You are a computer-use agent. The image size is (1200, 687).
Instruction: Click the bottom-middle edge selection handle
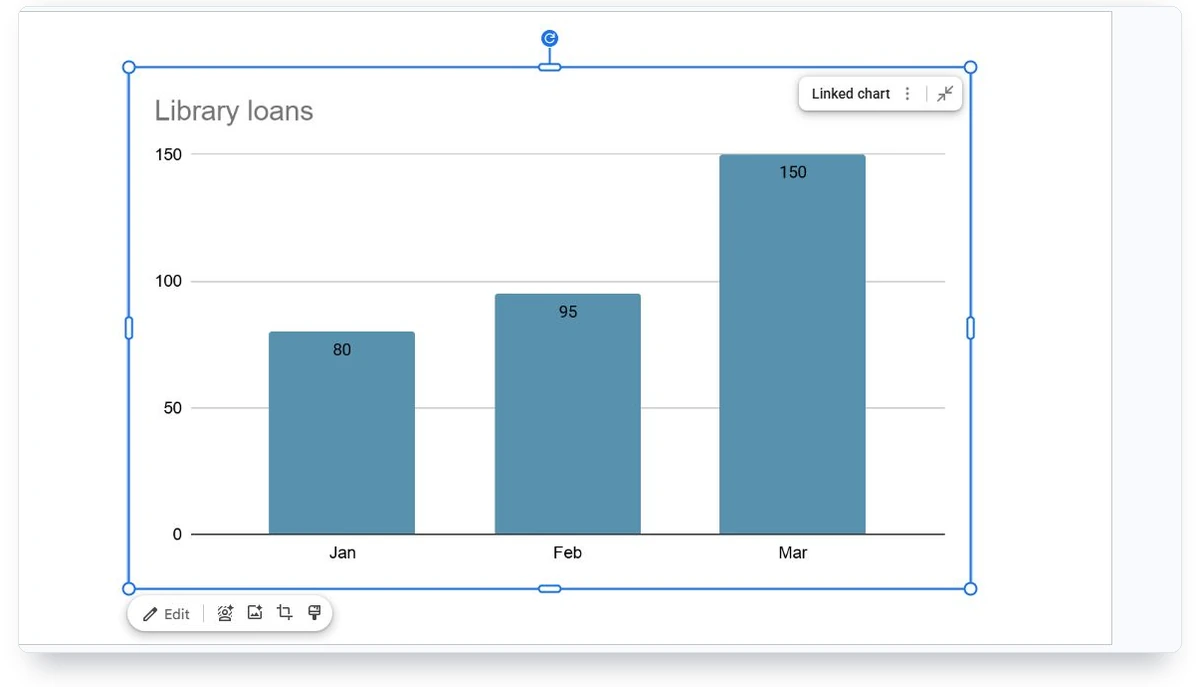pos(549,589)
